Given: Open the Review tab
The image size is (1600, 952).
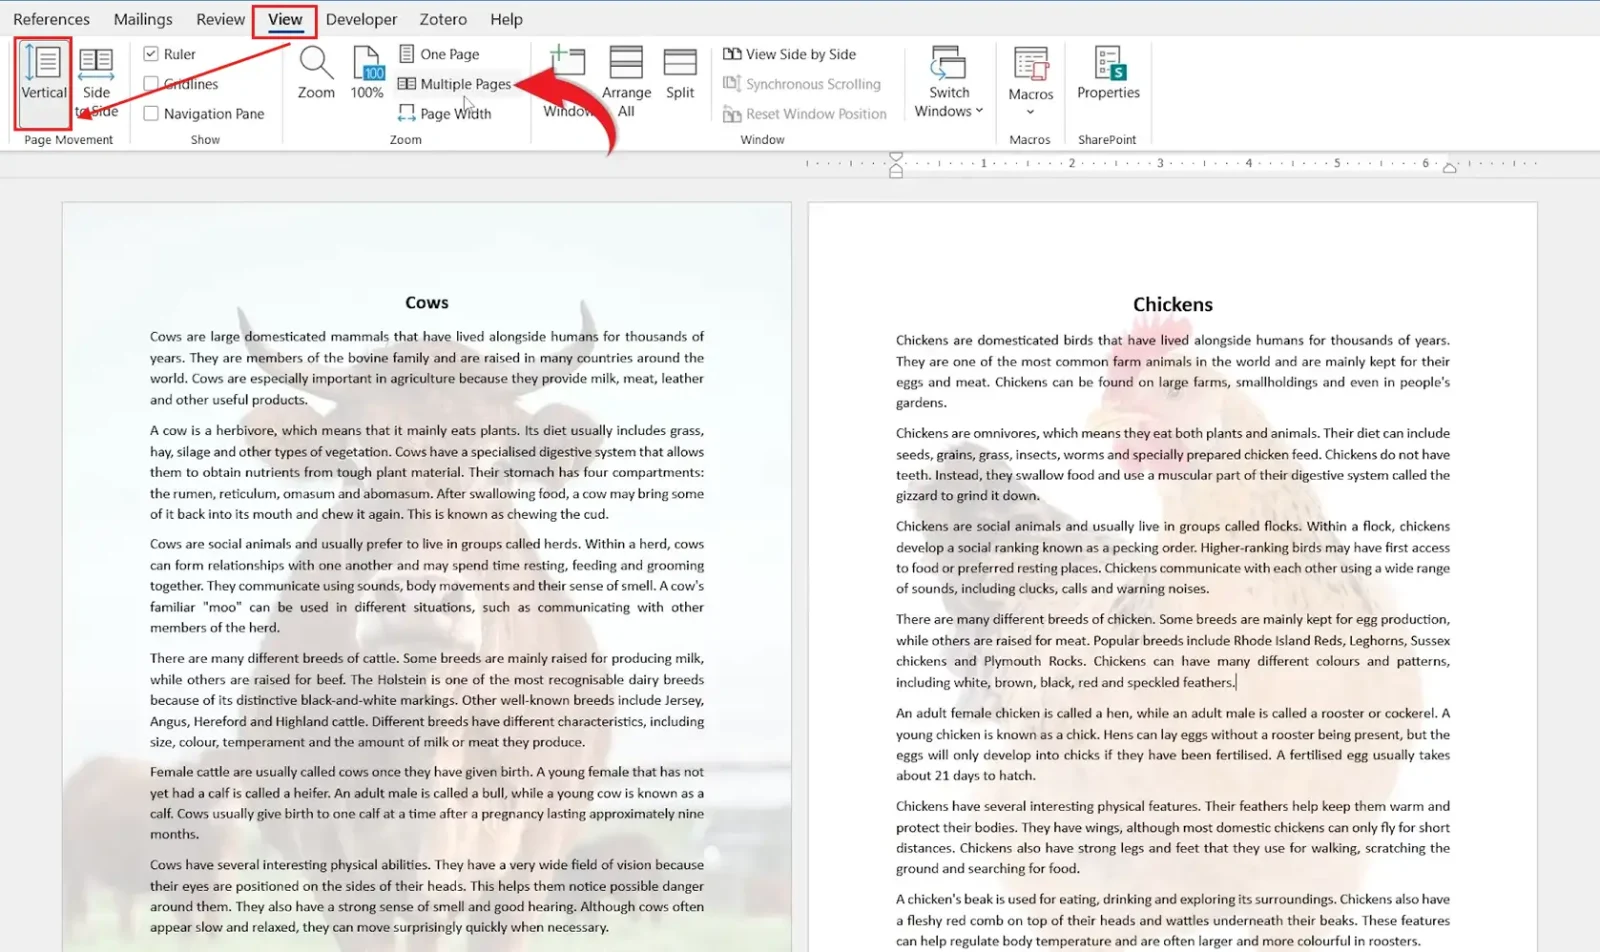Looking at the screenshot, I should pos(220,19).
